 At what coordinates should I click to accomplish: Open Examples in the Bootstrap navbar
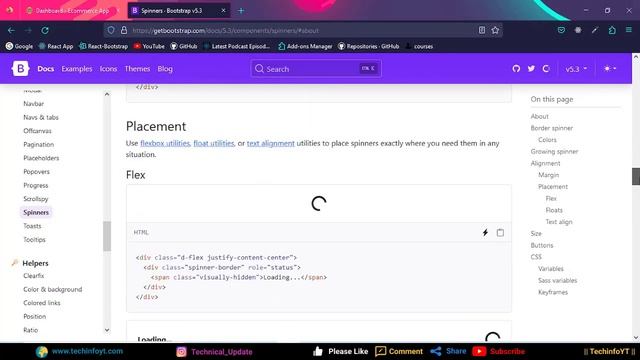(77, 69)
